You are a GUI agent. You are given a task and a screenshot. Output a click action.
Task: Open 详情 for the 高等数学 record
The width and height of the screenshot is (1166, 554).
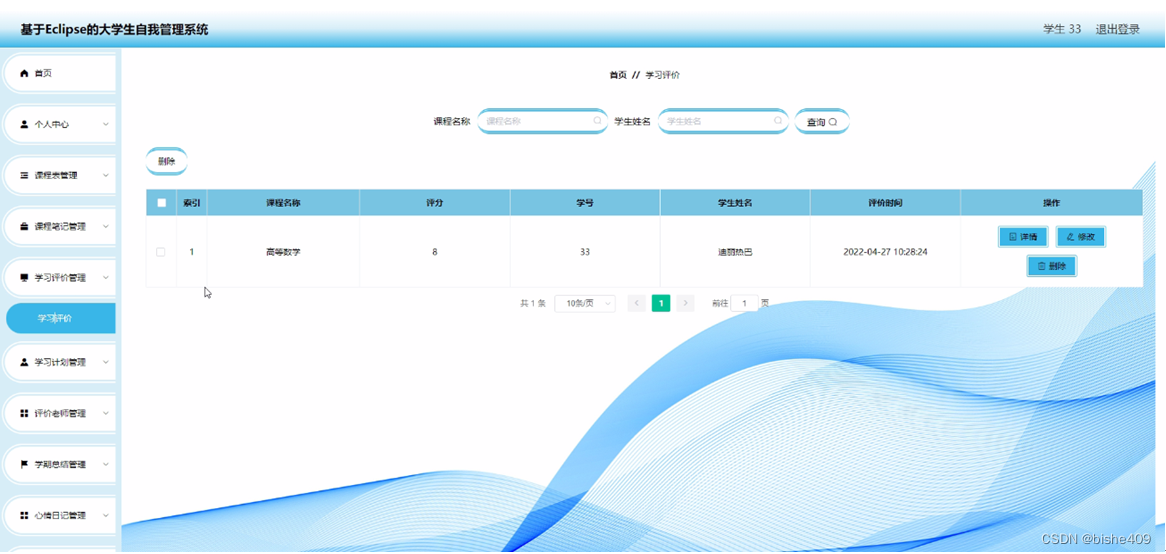(1023, 236)
